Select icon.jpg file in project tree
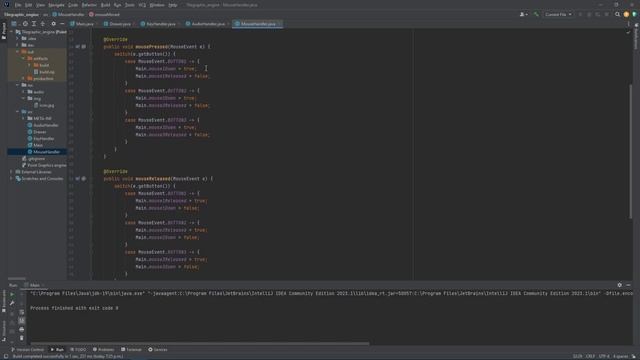Viewport: 640px width, 360px height. point(46,105)
